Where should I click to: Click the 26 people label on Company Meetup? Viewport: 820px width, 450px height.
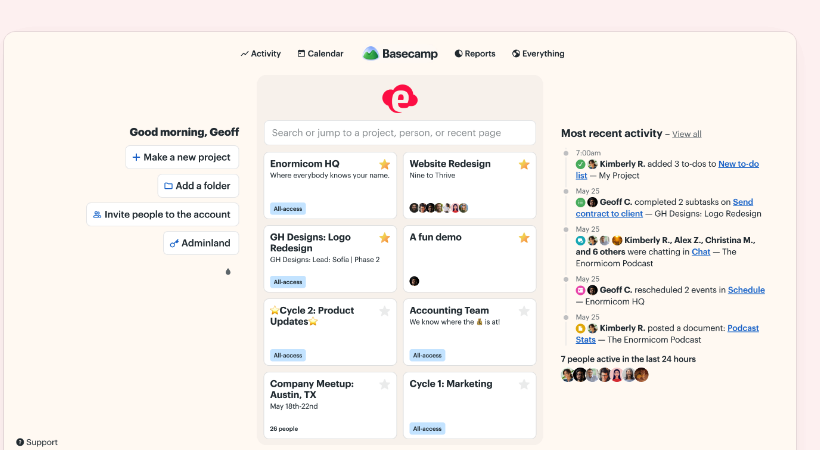coord(284,429)
